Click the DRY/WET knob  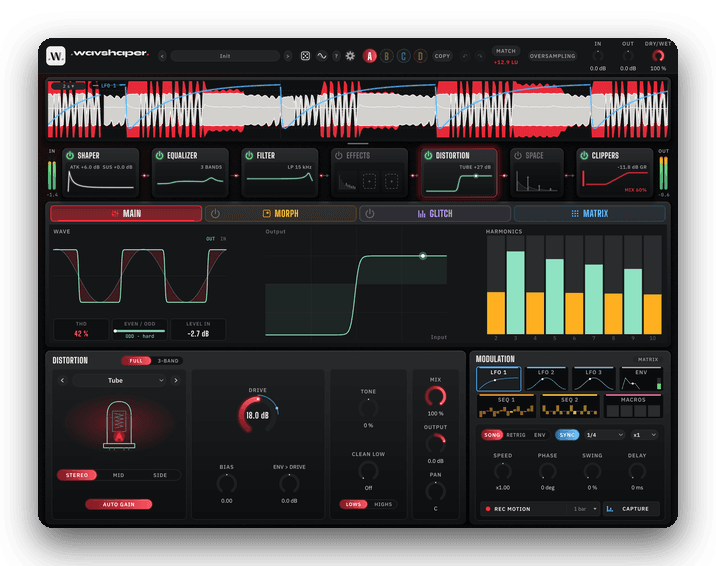click(x=658, y=56)
